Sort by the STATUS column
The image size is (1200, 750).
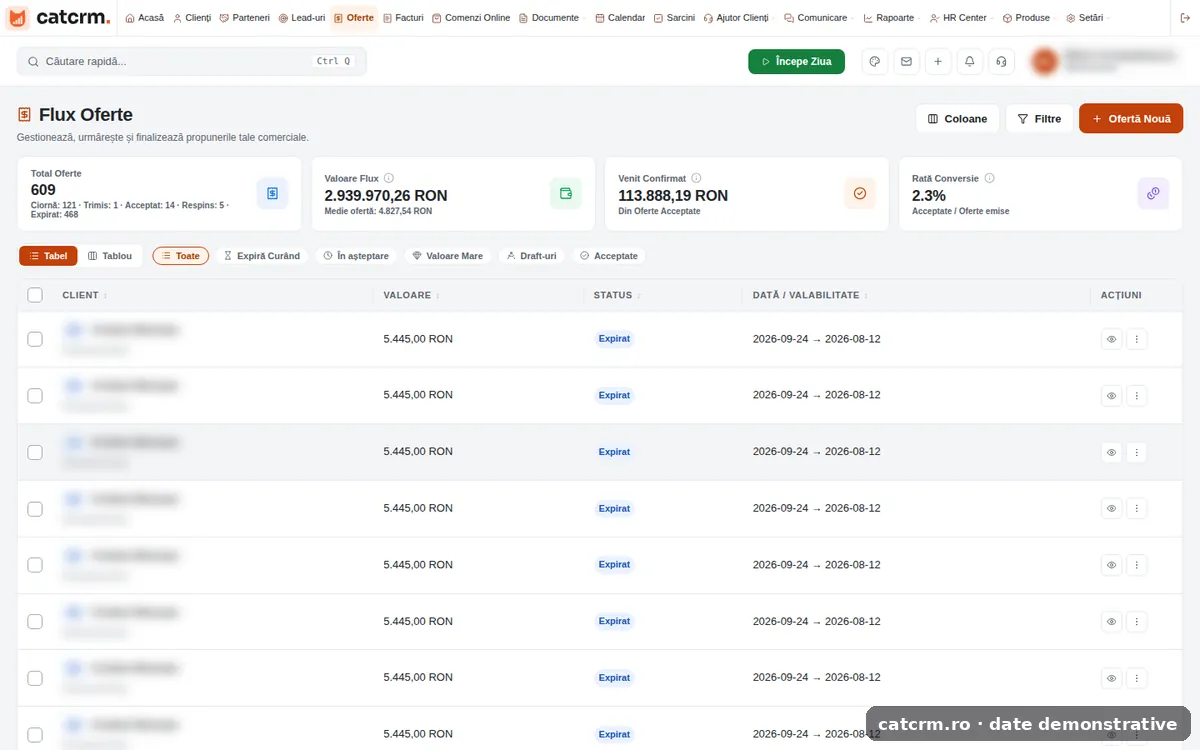click(617, 295)
